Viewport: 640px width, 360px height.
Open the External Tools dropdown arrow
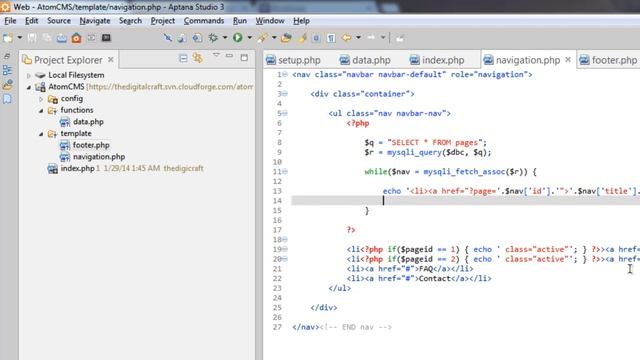click(274, 38)
